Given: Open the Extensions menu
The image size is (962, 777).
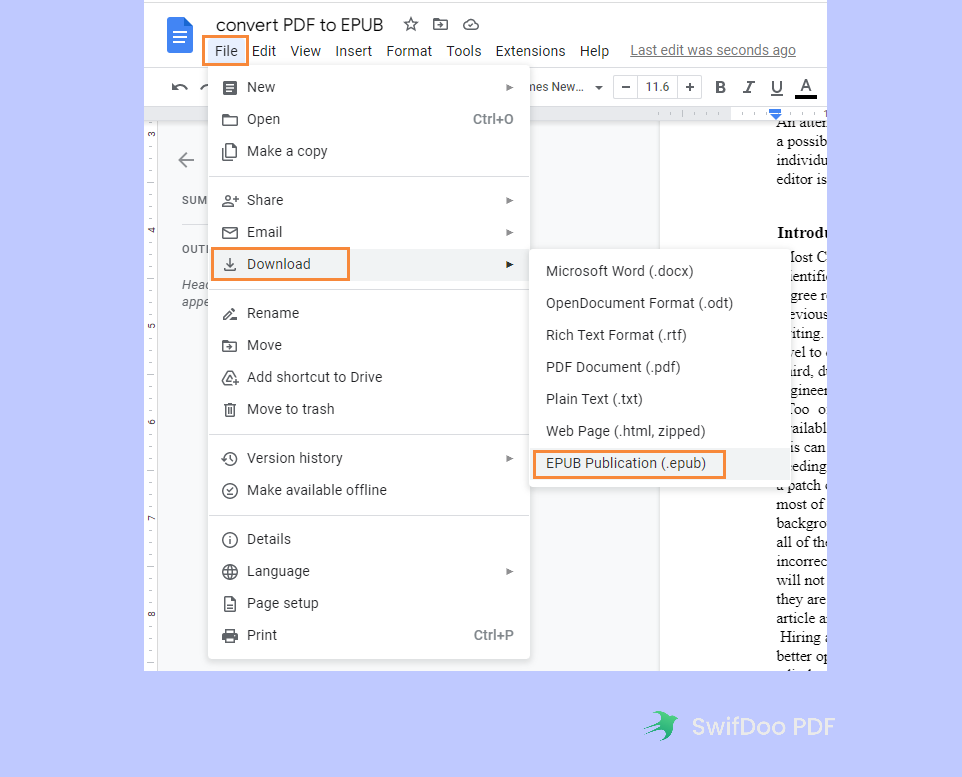Looking at the screenshot, I should (531, 51).
